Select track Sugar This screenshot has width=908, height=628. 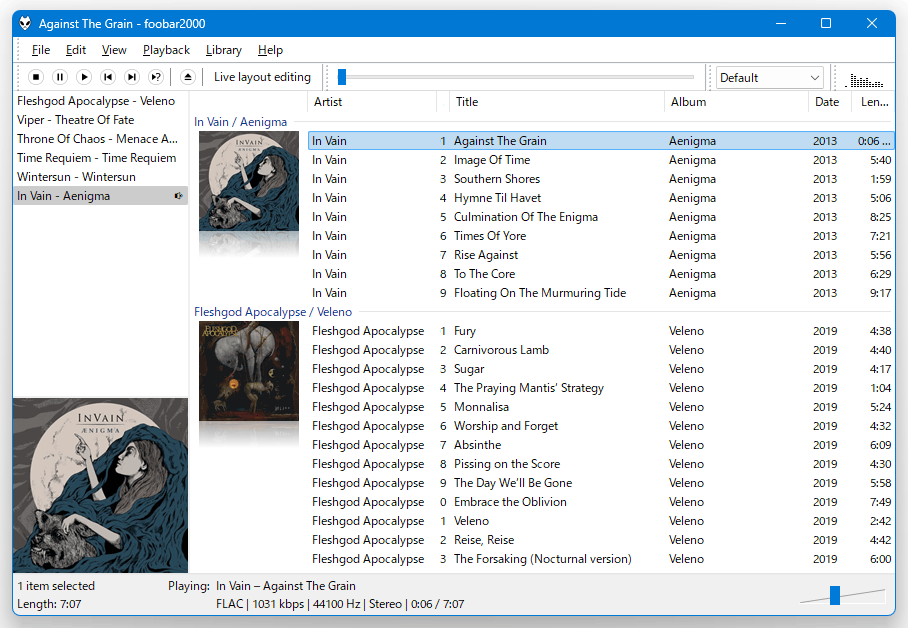601,369
